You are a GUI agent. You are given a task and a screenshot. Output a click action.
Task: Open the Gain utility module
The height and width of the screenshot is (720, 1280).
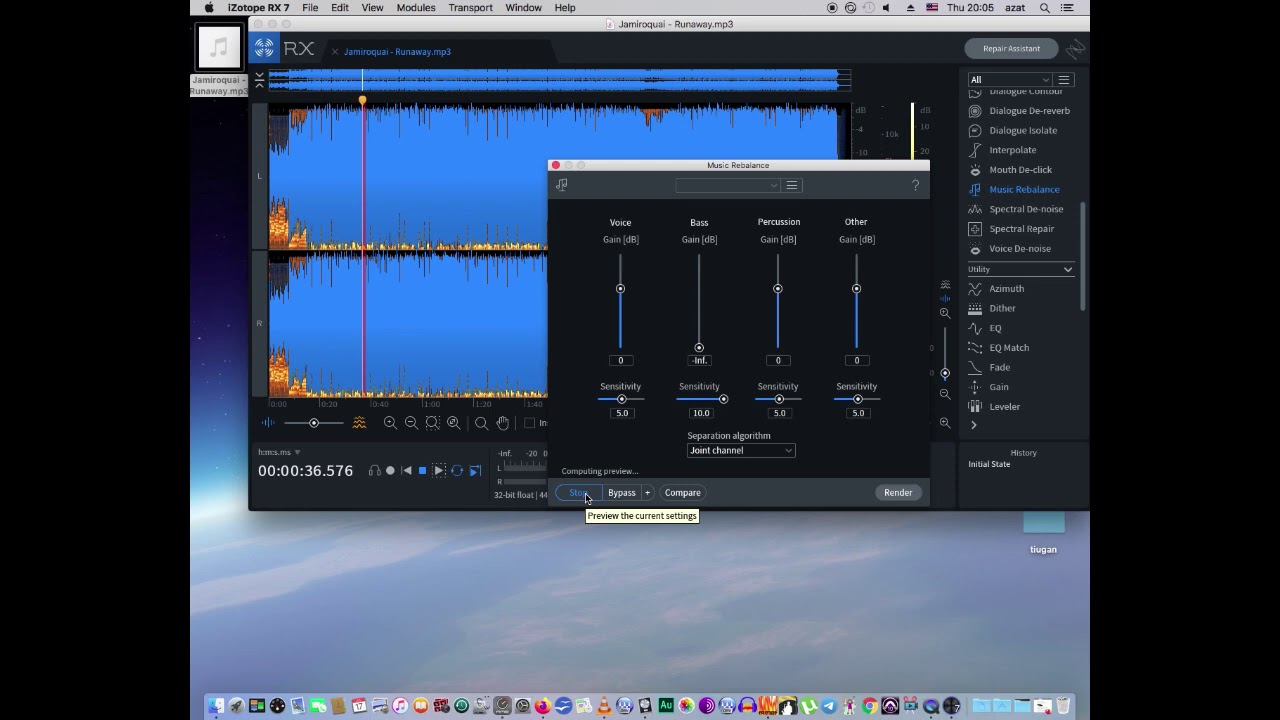click(x=990, y=387)
